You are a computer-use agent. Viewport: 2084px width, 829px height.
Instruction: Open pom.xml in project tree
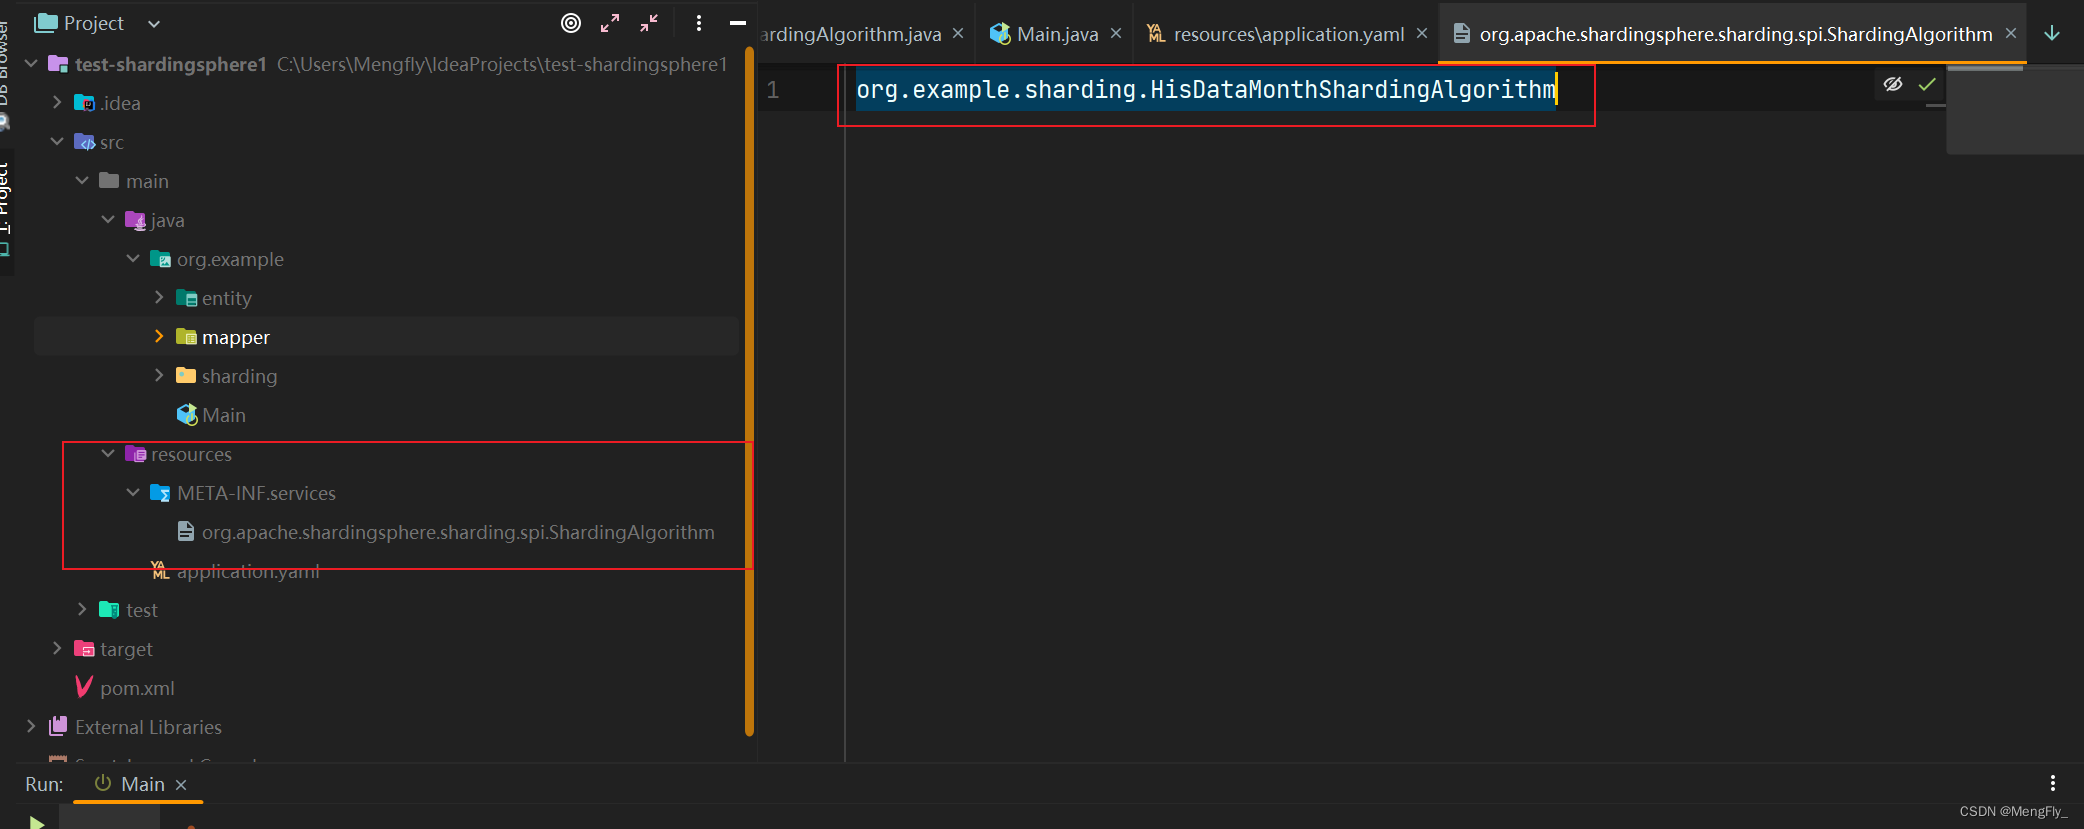pyautogui.click(x=137, y=688)
